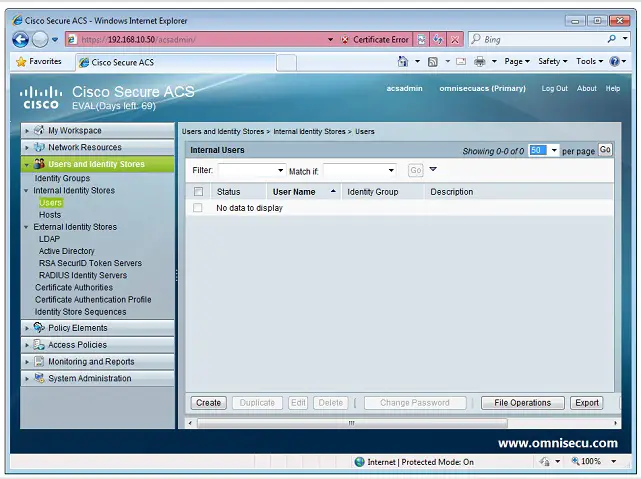Click the Monitoring and Reports section icon
Image resolution: width=641 pixels, height=479 pixels.
click(x=39, y=361)
